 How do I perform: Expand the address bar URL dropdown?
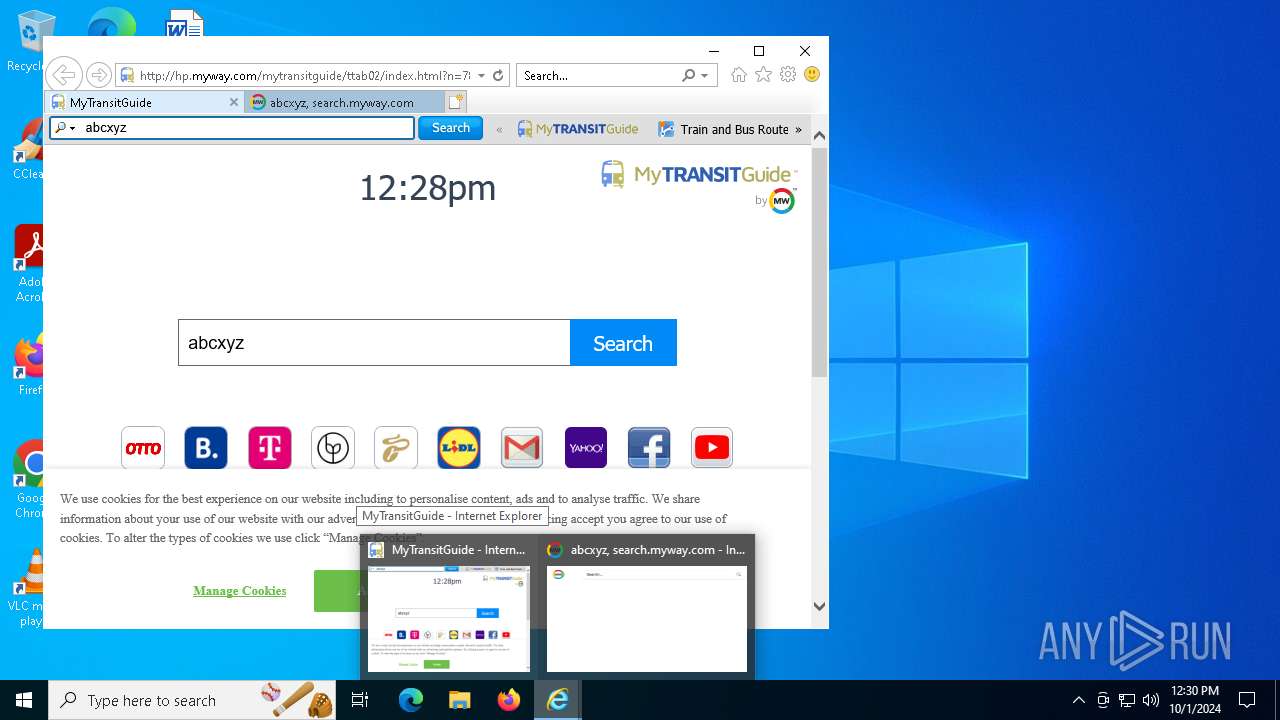(x=481, y=75)
